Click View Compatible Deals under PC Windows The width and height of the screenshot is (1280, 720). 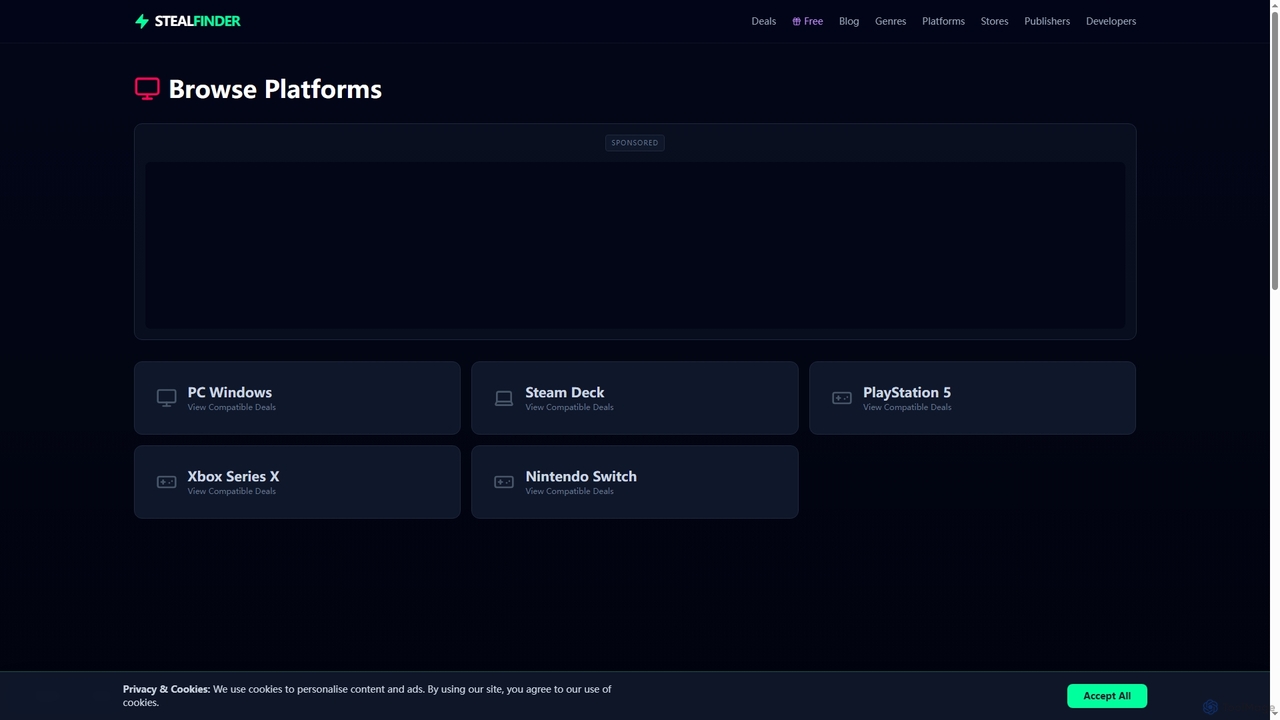point(232,407)
